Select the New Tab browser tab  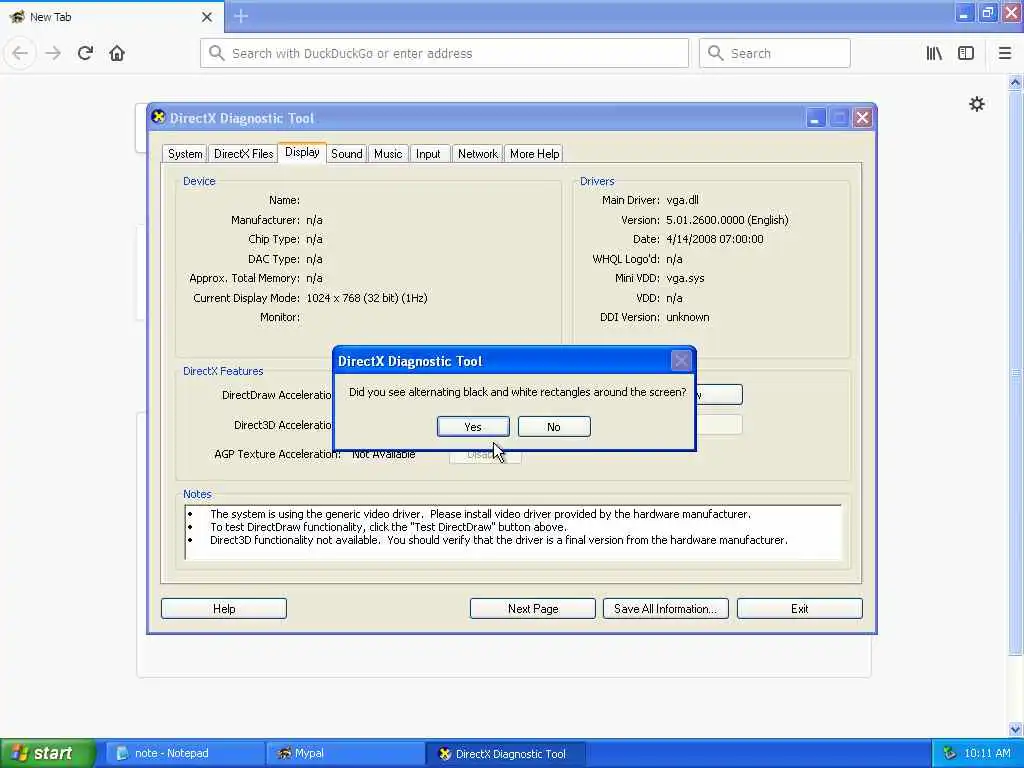(111, 17)
